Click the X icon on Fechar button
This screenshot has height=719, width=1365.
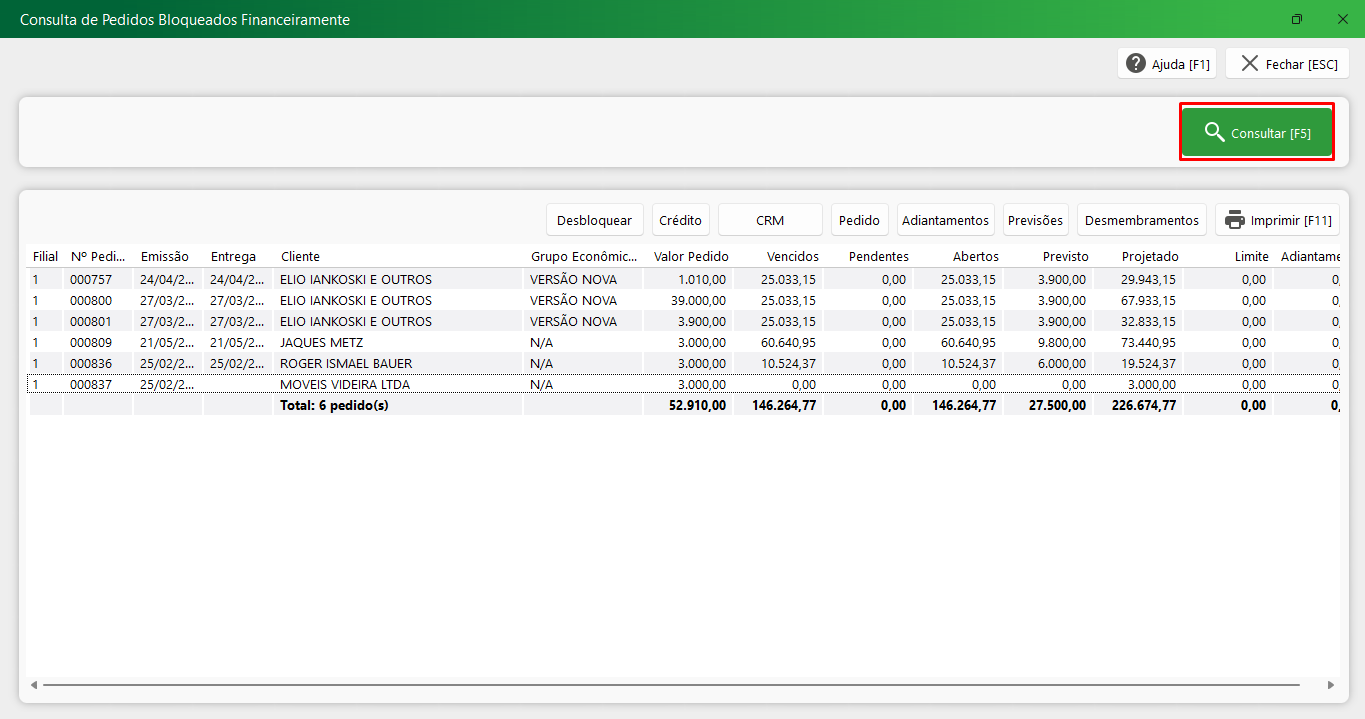point(1249,64)
